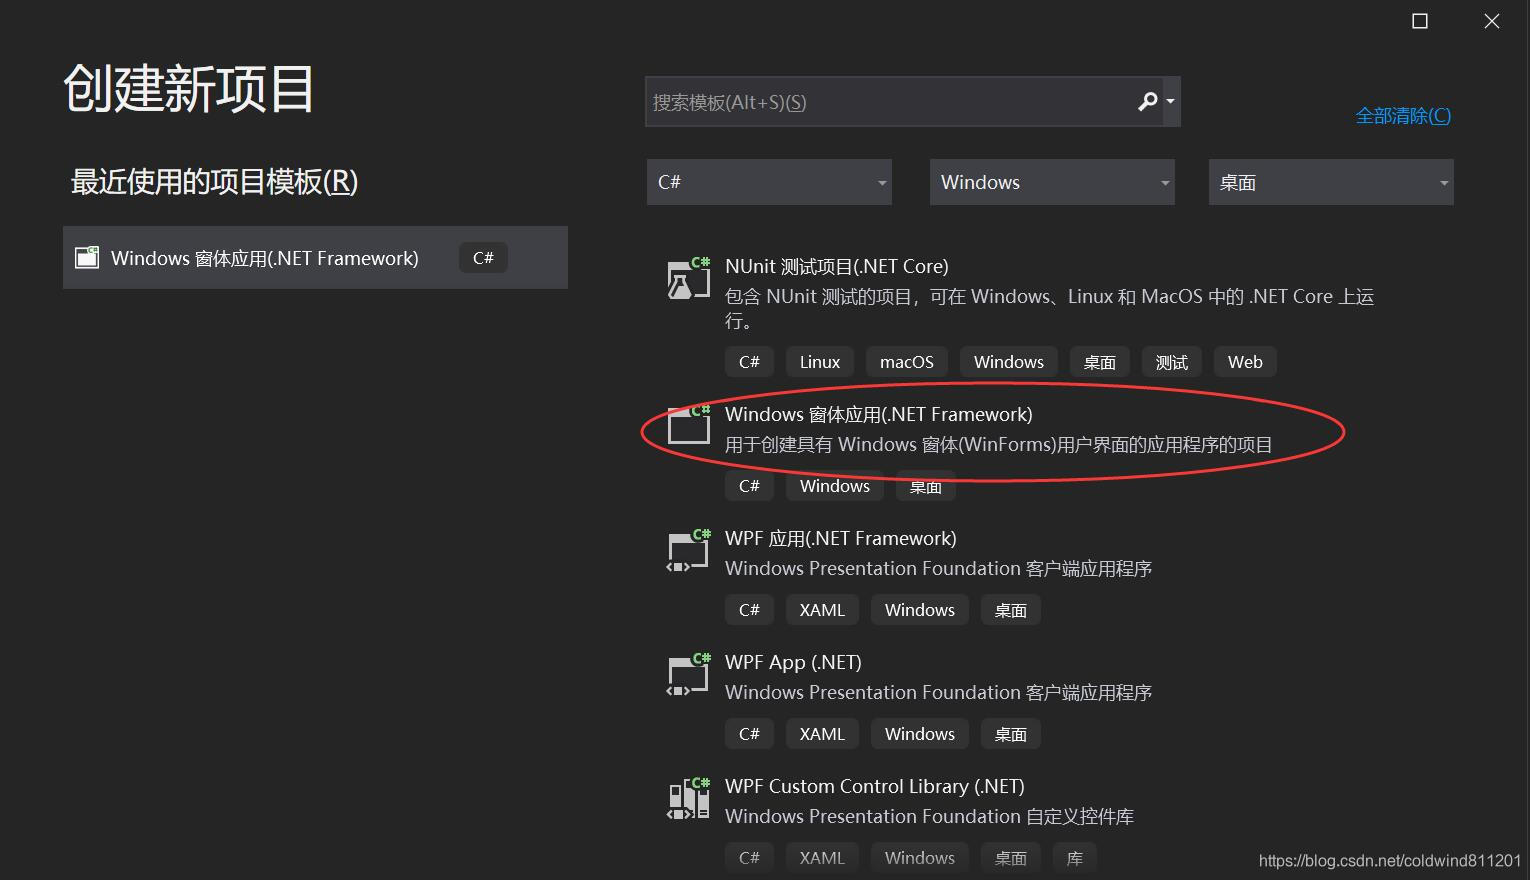Click the recent template's window icon
The image size is (1530, 880).
(87, 258)
